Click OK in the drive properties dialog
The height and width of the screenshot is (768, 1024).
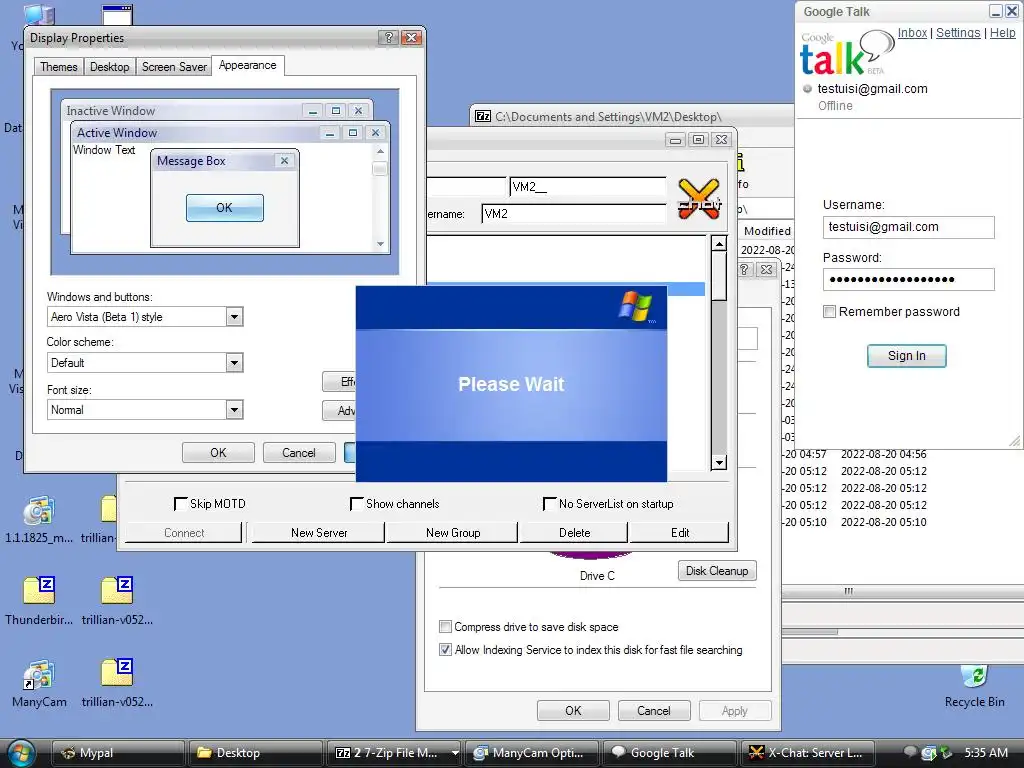573,711
